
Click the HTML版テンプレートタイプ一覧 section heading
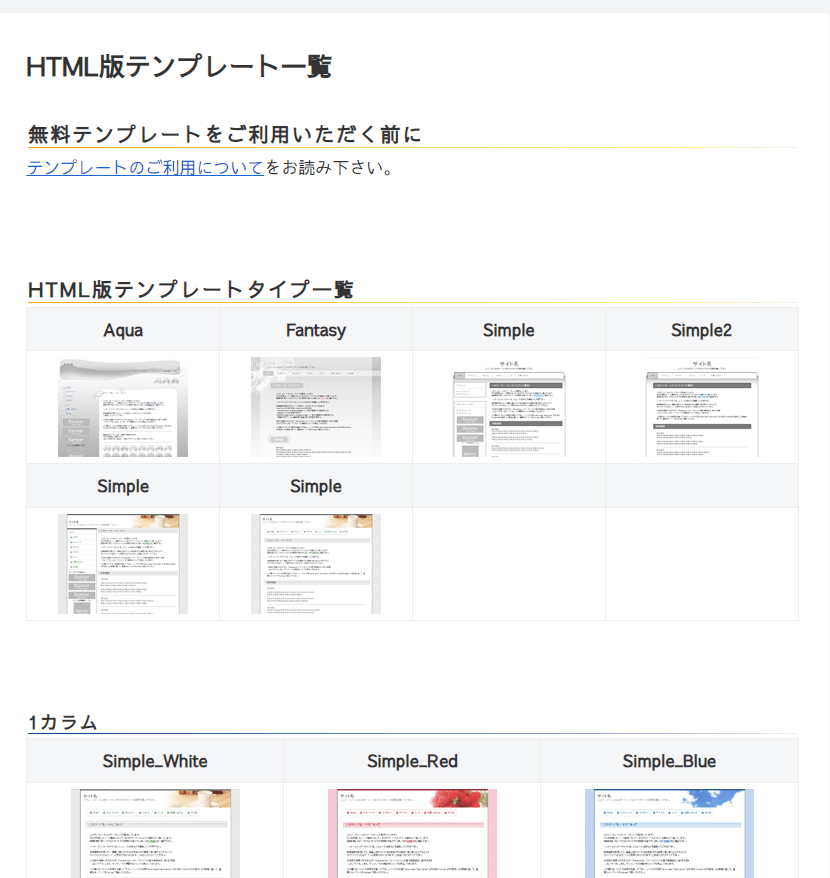click(x=190, y=290)
